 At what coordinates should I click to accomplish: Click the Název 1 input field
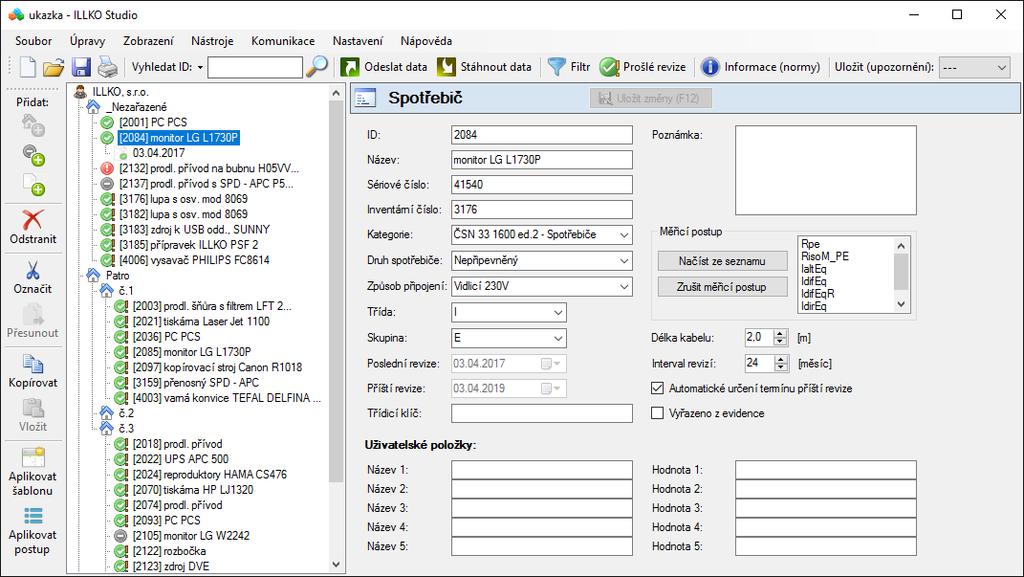(541, 470)
